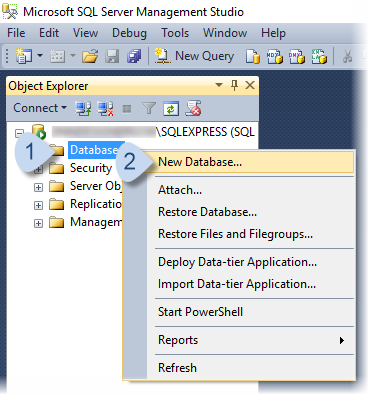The image size is (369, 395).
Task: Open the Connect dropdown in Object Explorer
Action: [x=40, y=108]
